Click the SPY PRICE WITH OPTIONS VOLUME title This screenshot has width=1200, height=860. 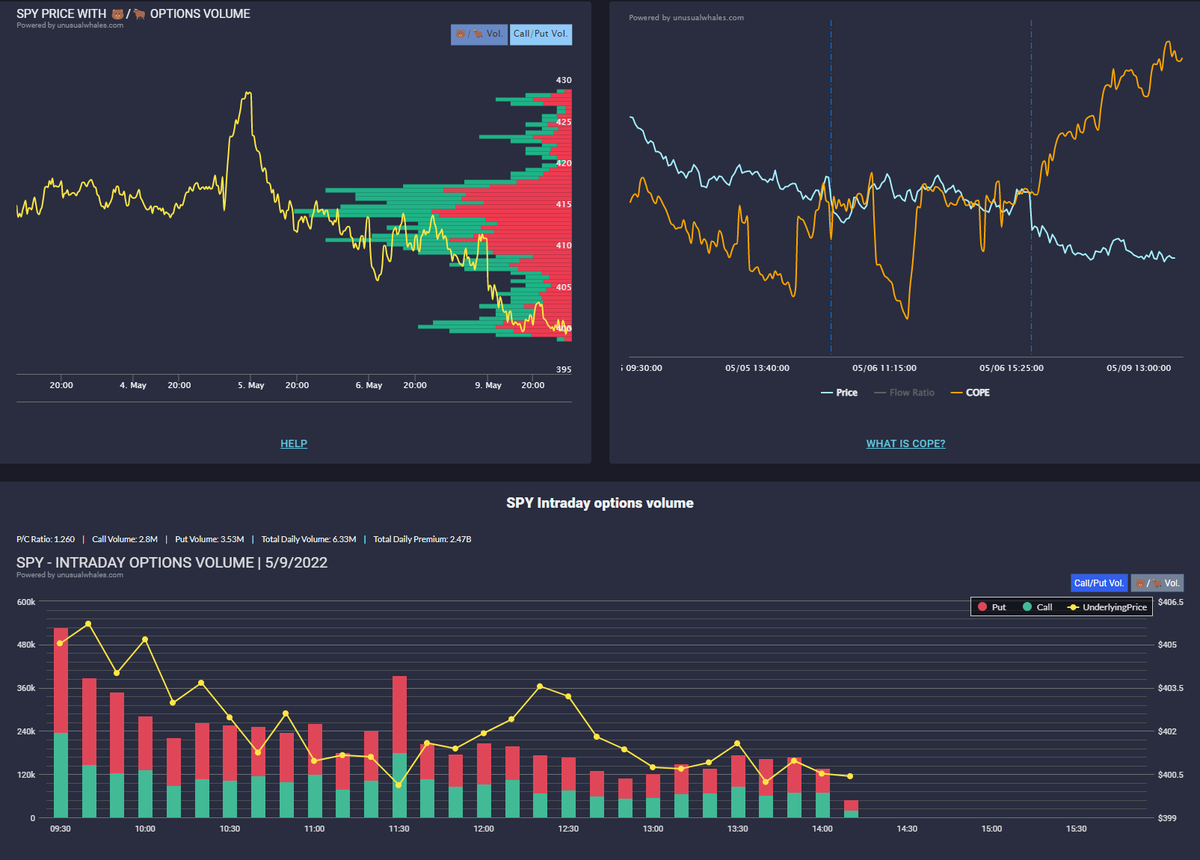[x=134, y=14]
